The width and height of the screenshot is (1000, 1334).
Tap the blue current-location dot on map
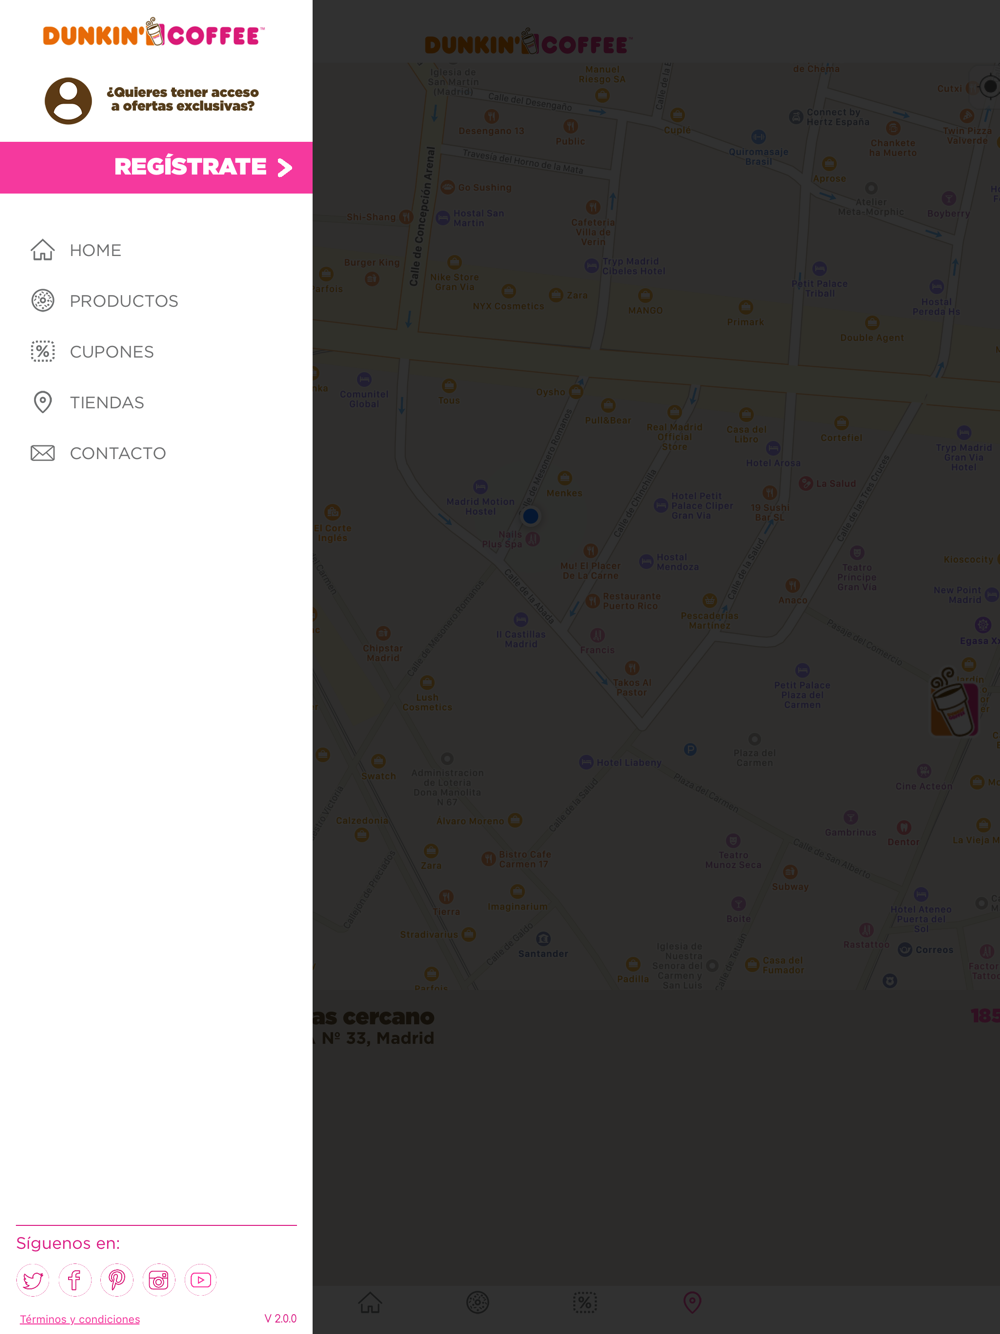click(x=531, y=516)
